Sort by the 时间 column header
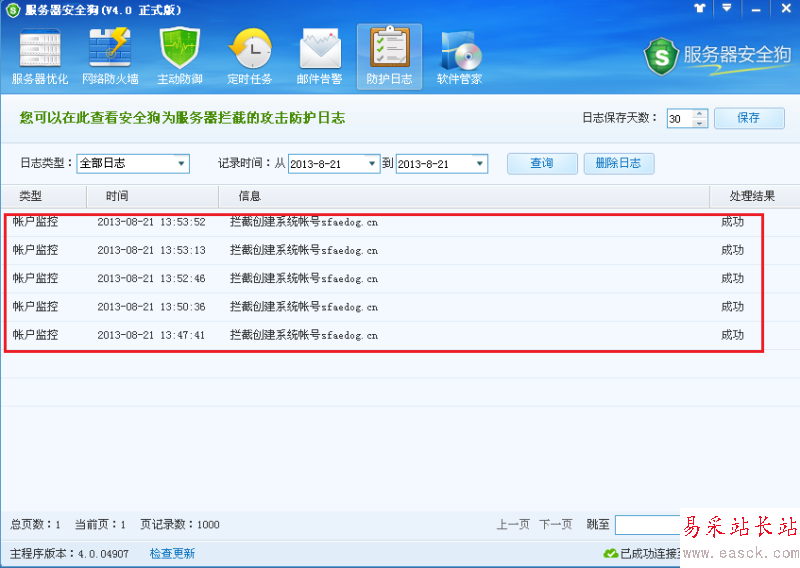The image size is (800, 568). tap(153, 196)
